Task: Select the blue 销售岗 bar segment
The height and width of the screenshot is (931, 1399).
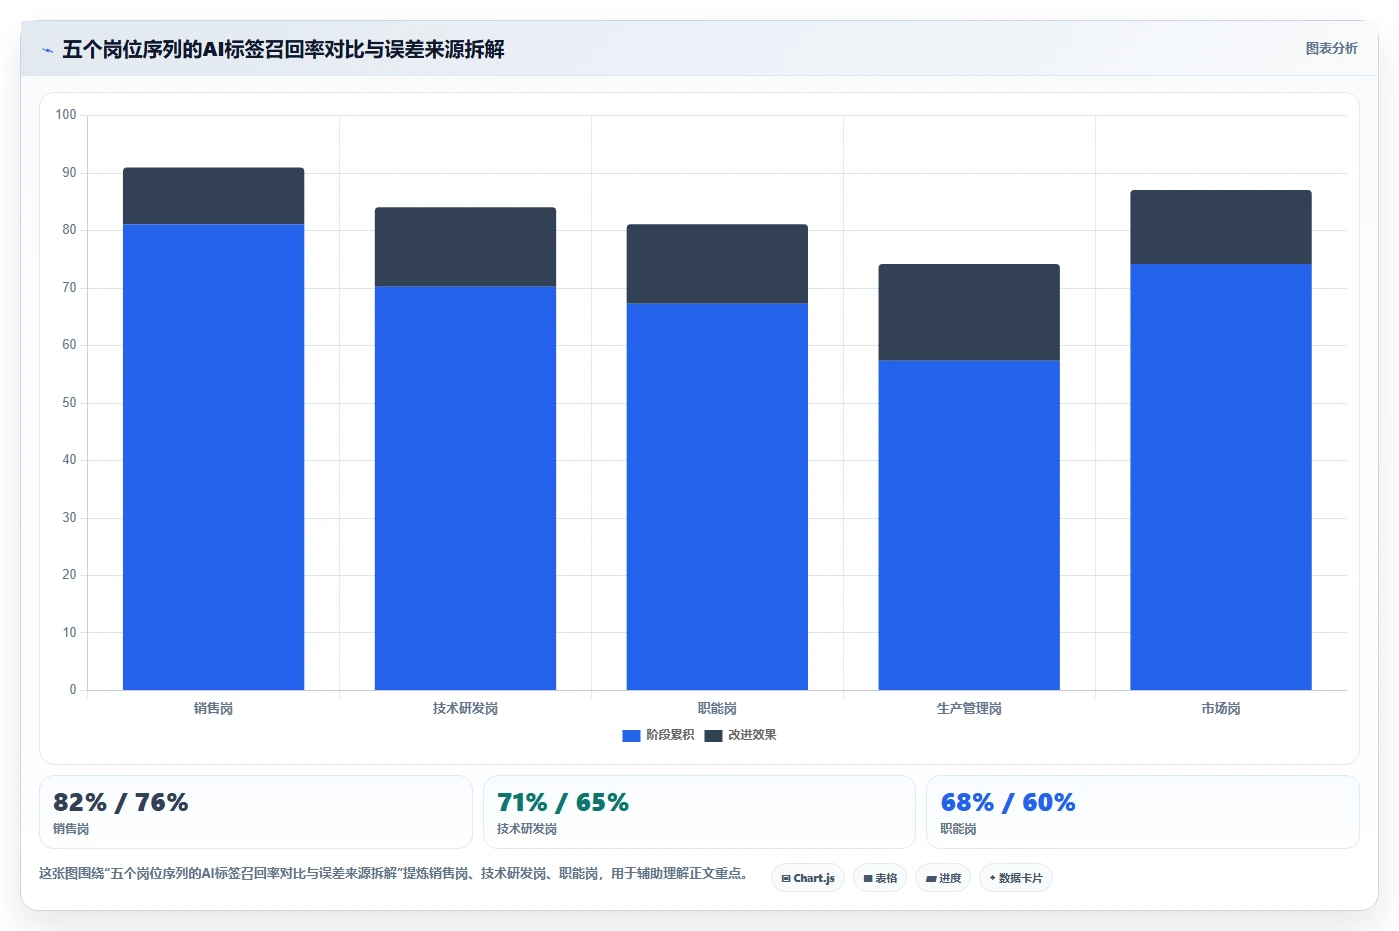Action: (213, 457)
